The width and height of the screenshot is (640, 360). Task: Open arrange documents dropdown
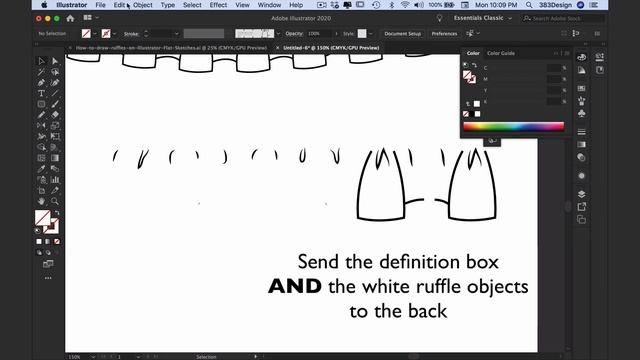[x=90, y=18]
